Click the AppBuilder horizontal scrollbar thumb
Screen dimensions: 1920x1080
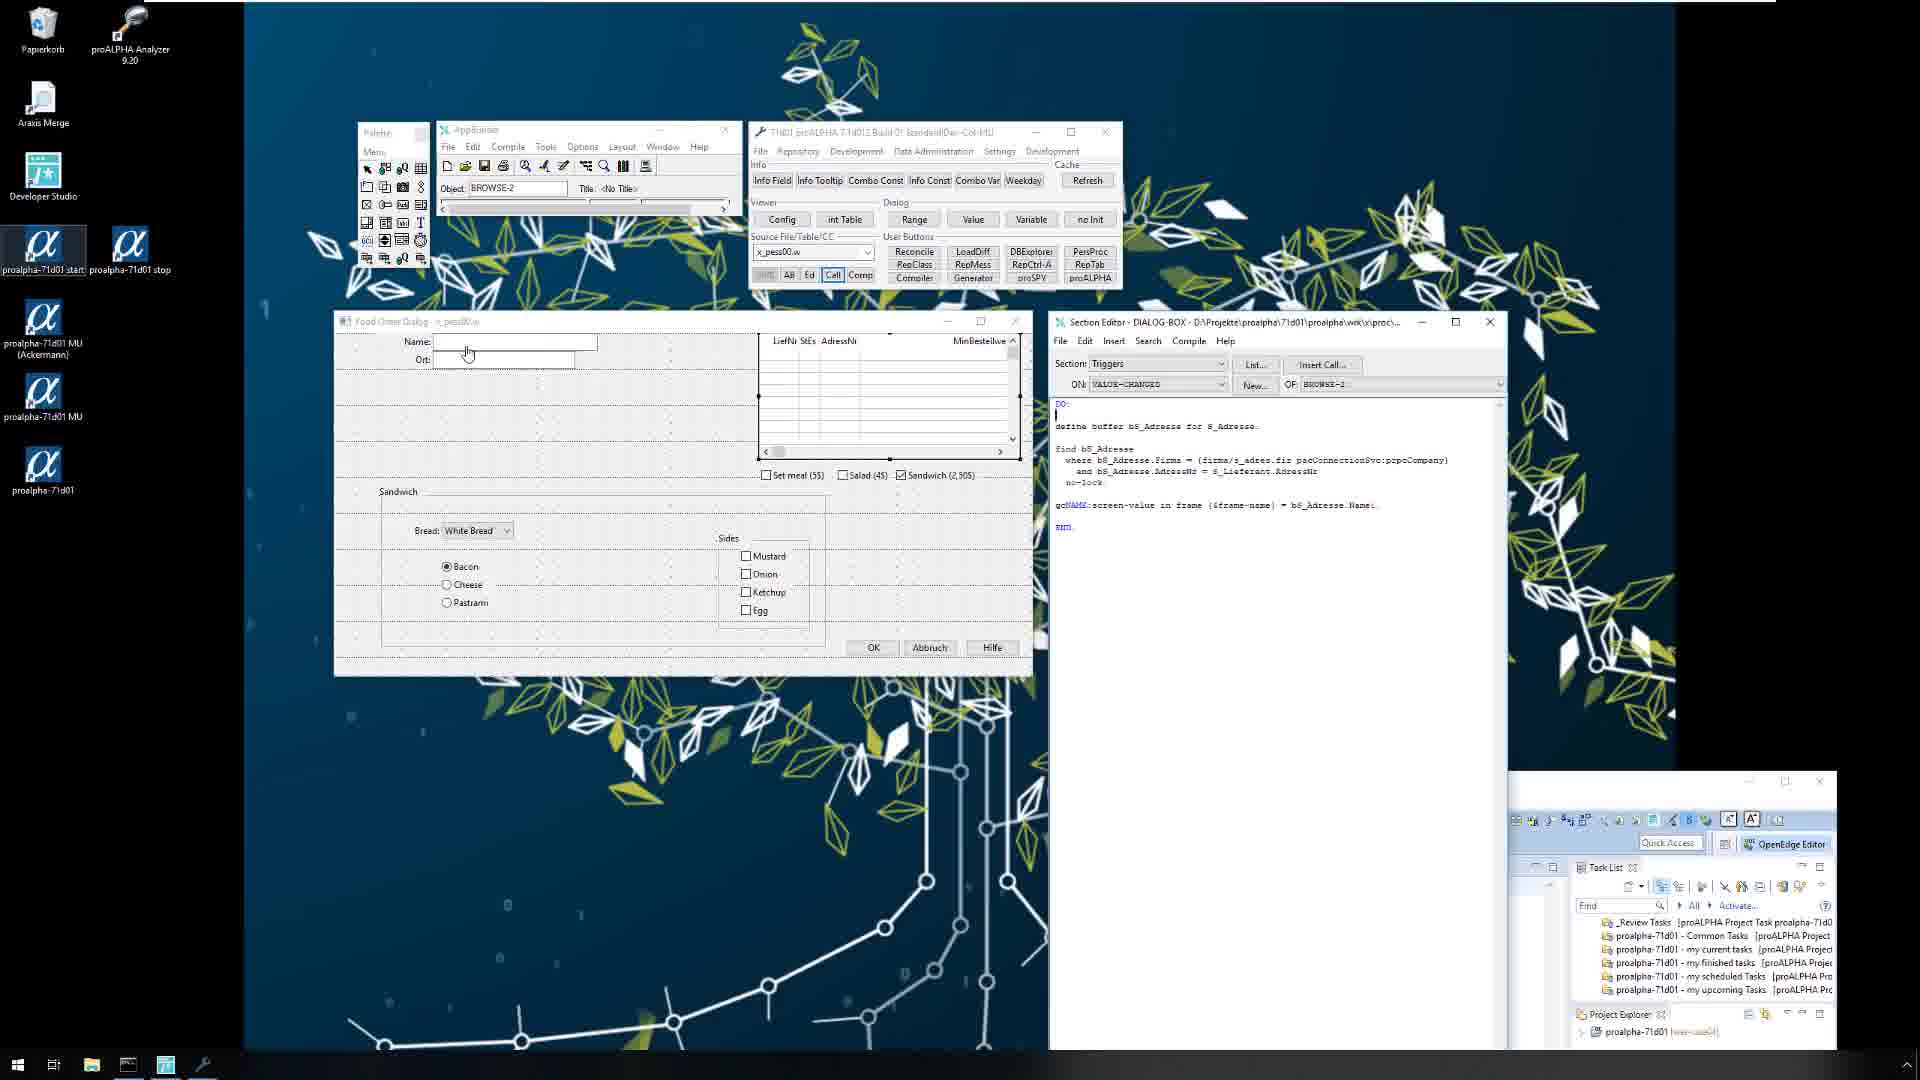(x=570, y=209)
